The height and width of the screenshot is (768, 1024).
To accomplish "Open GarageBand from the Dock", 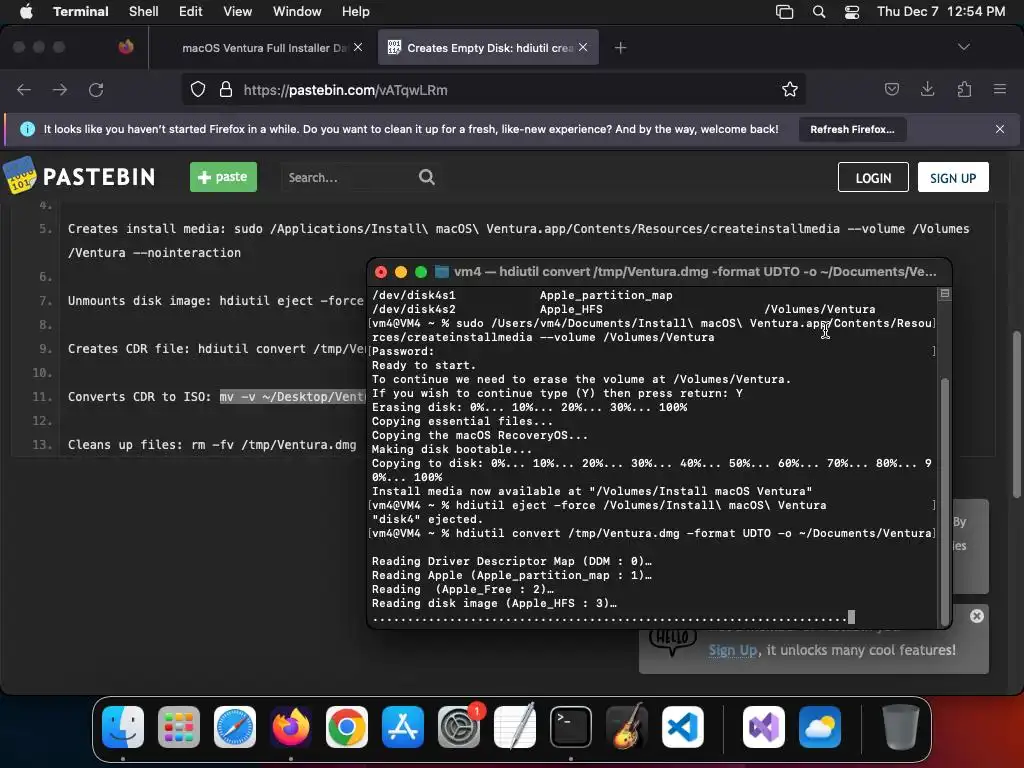I will (x=627, y=727).
